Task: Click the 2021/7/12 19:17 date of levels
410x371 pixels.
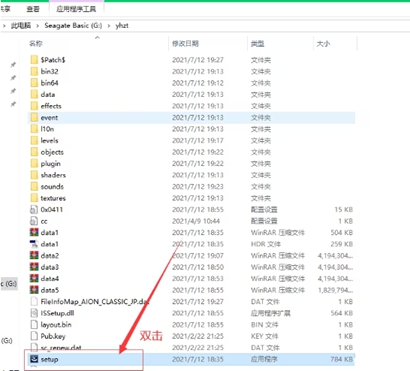Action: (x=198, y=141)
